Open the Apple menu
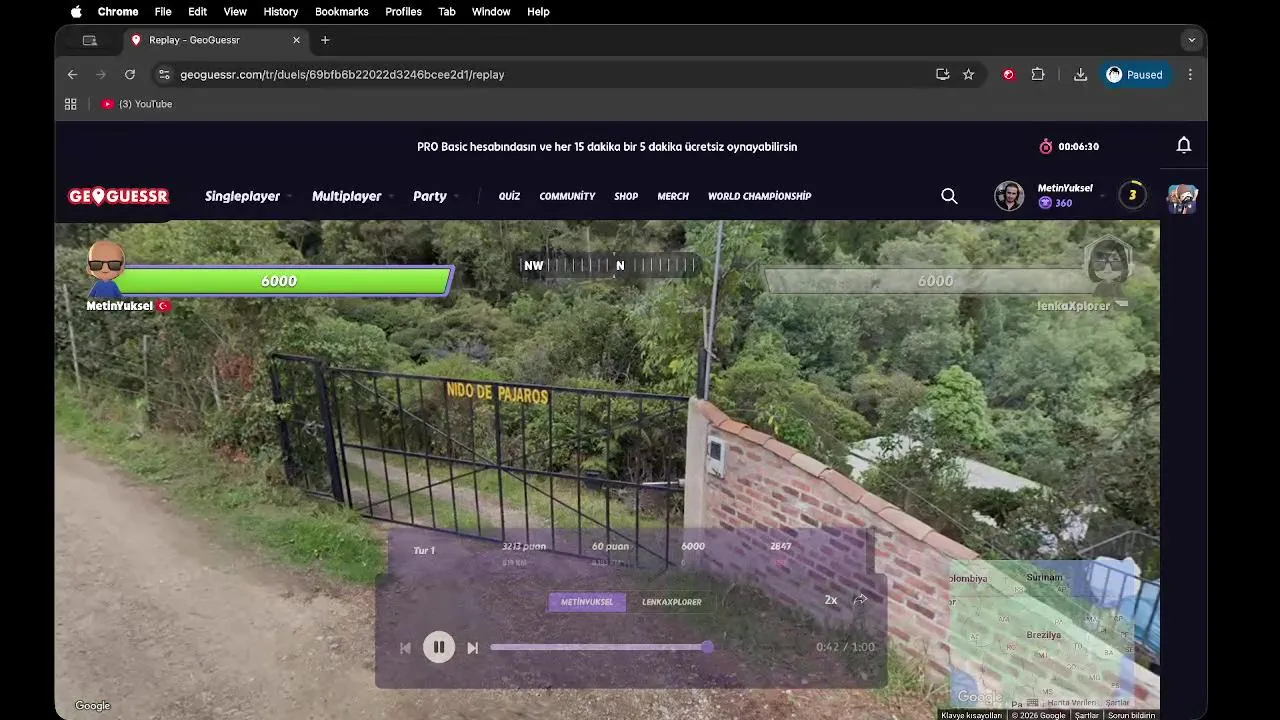Screen dimensions: 1280x720 click(76, 12)
